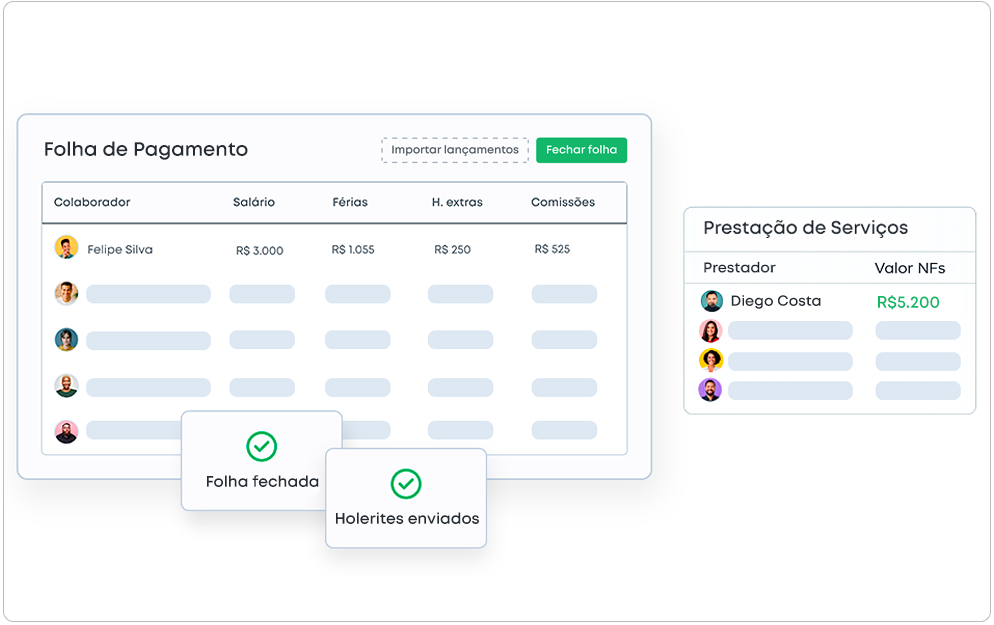994x625 pixels.
Task: Click the Folha fechada status card
Action: [262, 462]
